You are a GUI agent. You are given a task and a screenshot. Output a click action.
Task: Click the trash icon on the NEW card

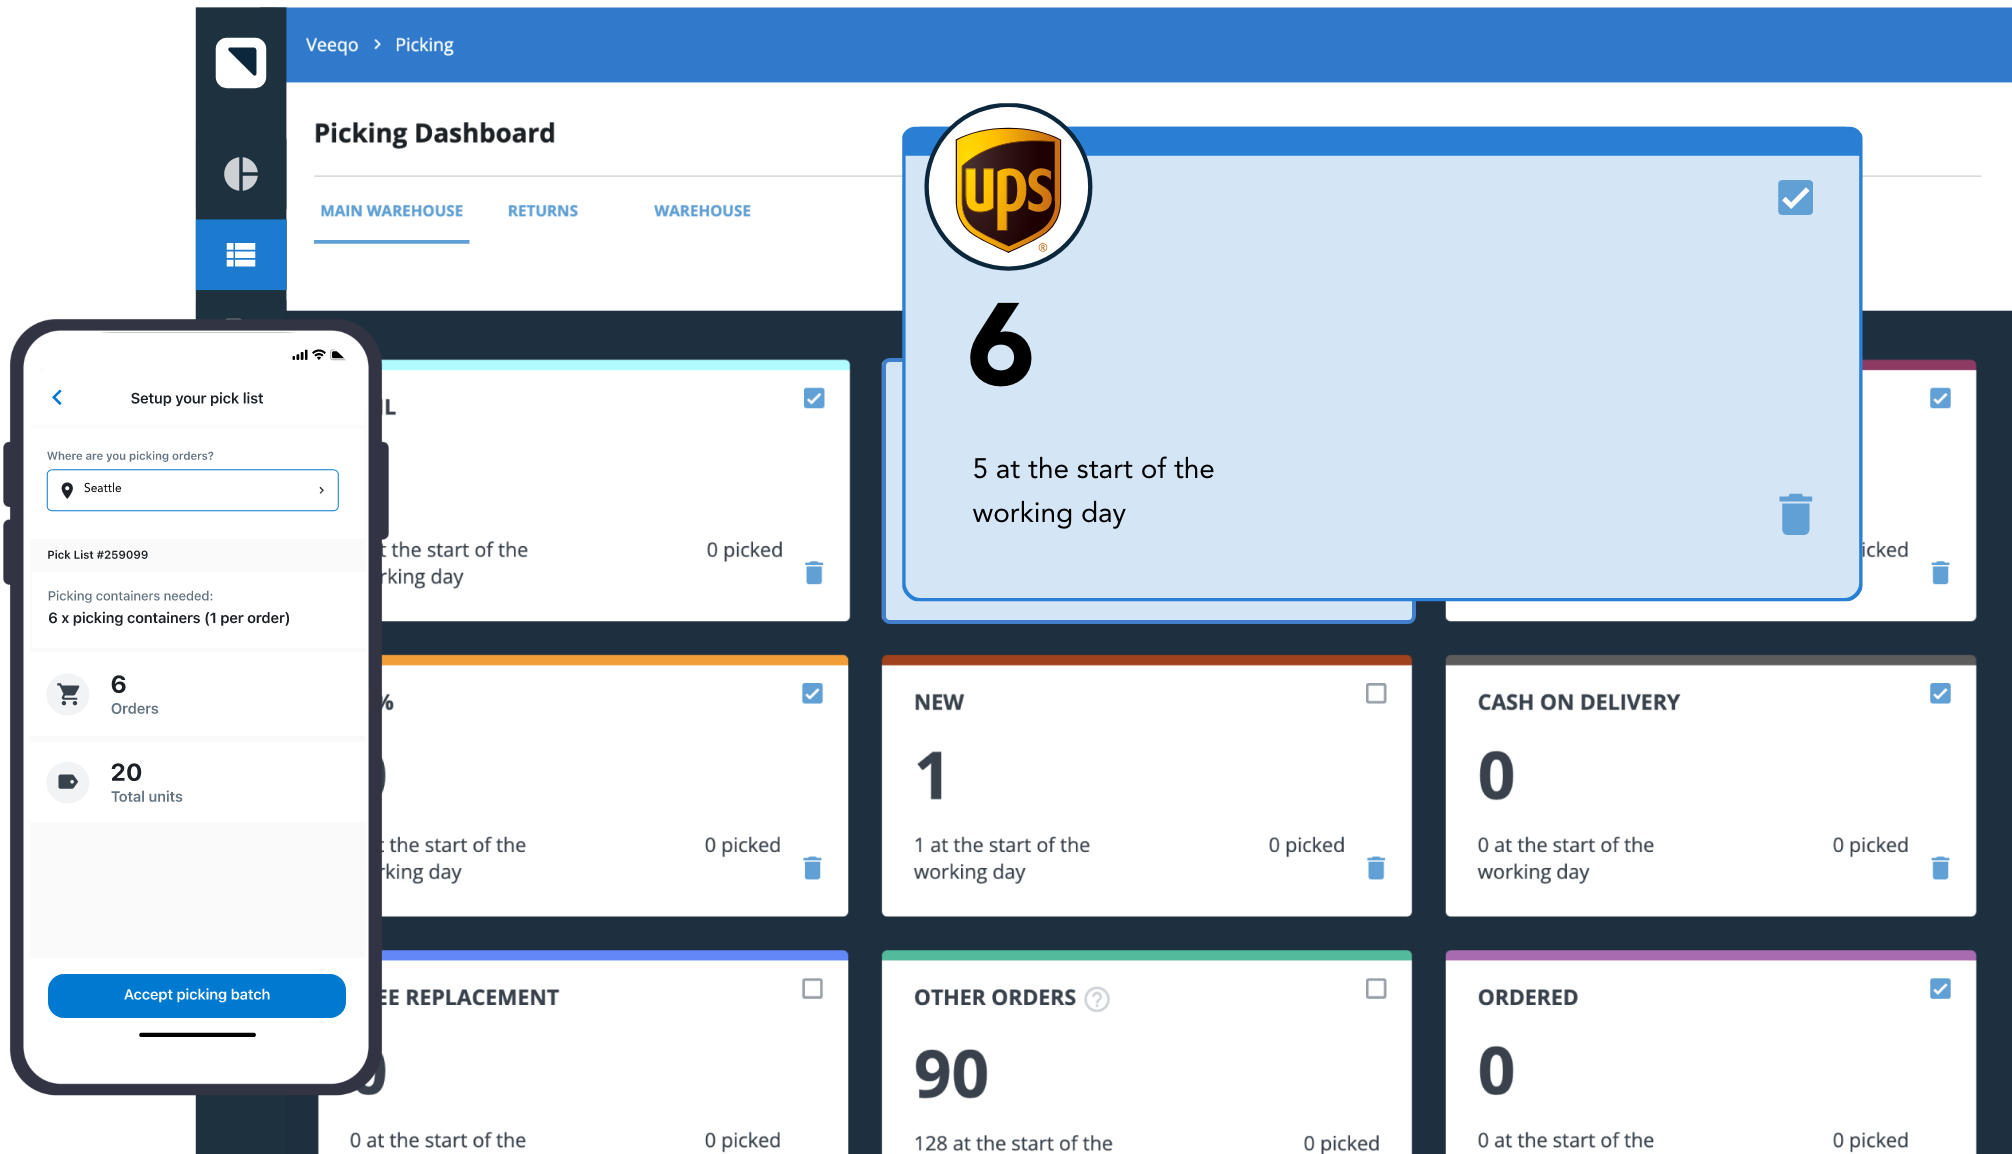point(1377,869)
